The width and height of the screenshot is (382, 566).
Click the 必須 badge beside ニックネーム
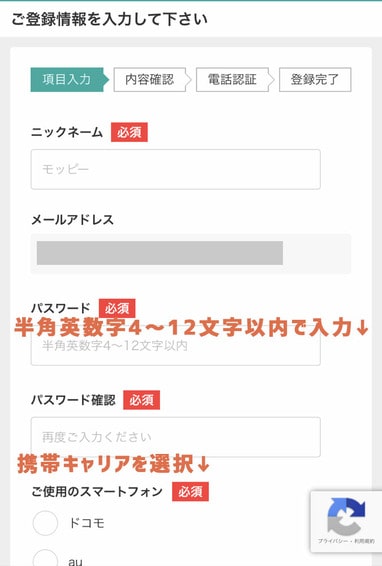click(x=129, y=132)
